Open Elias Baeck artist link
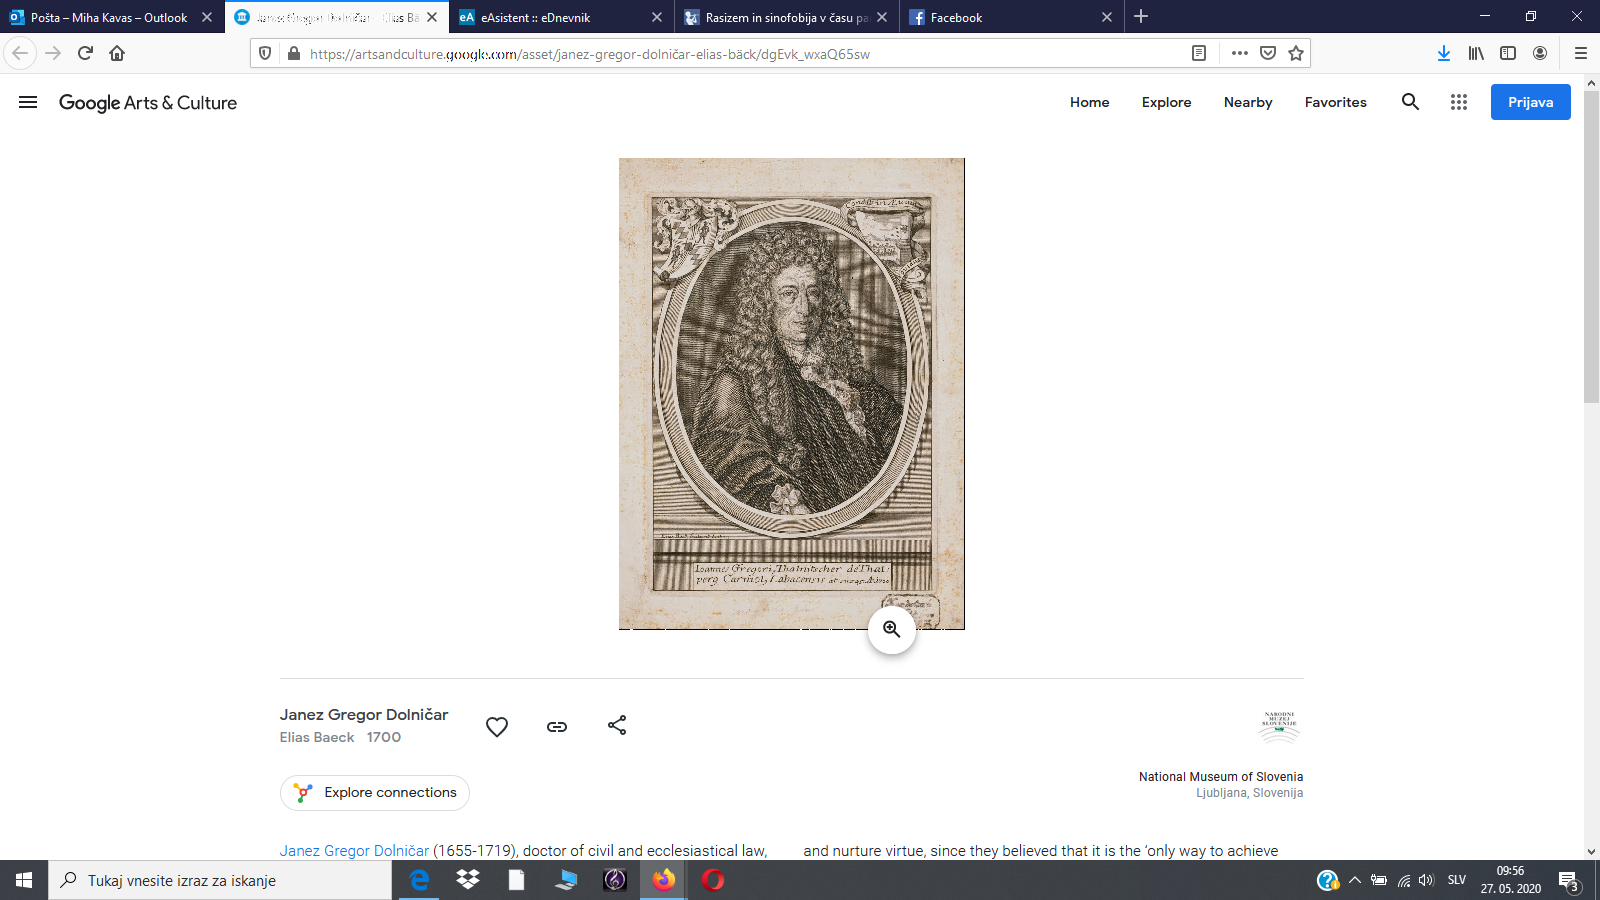1600x900 pixels. pos(317,737)
